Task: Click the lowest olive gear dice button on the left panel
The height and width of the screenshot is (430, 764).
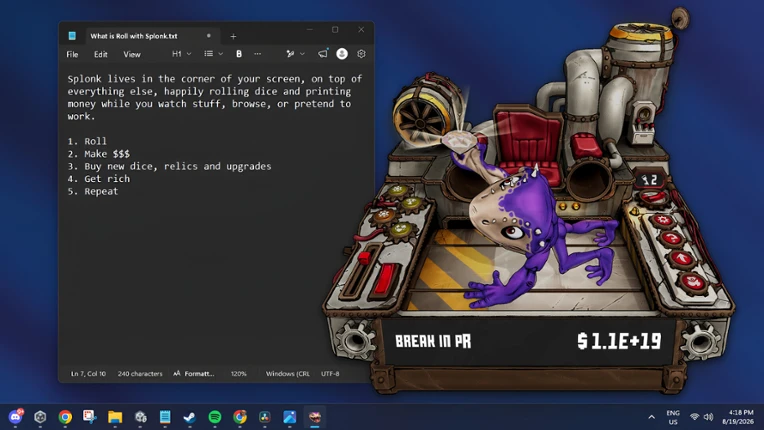Action: (x=401, y=229)
